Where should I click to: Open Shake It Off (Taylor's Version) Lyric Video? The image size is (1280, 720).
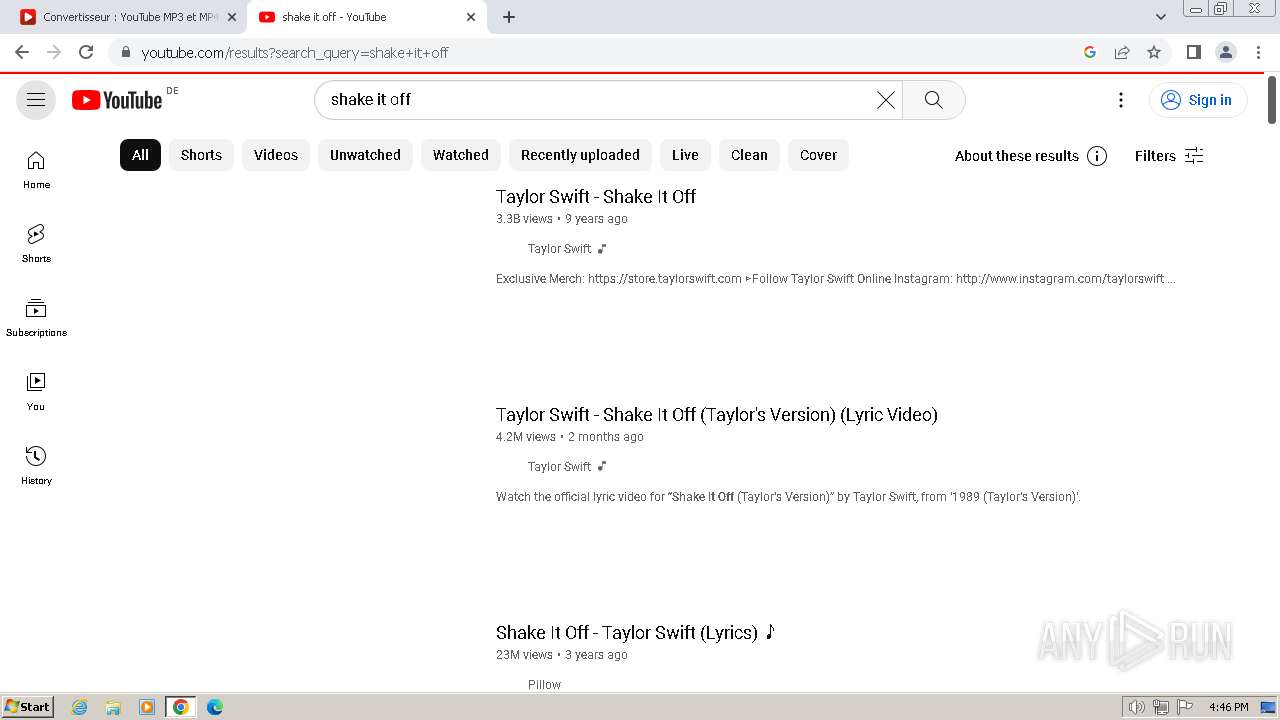coord(717,414)
